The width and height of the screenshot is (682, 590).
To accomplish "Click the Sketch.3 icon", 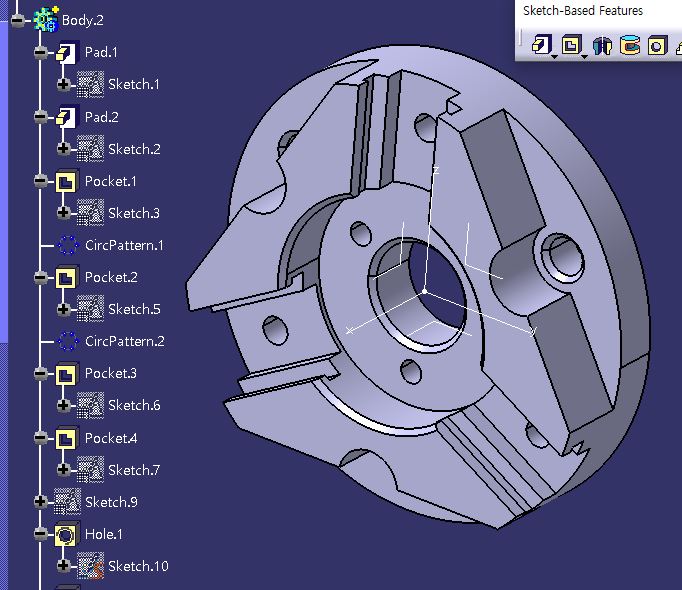I will [90, 213].
